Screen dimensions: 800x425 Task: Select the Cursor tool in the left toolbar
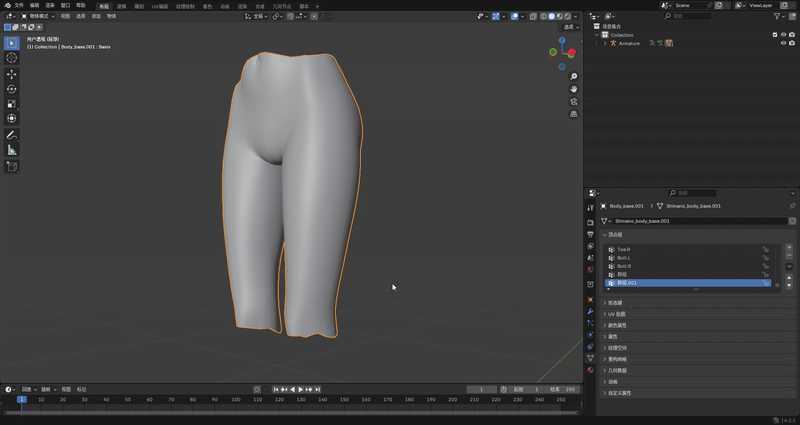tap(12, 58)
